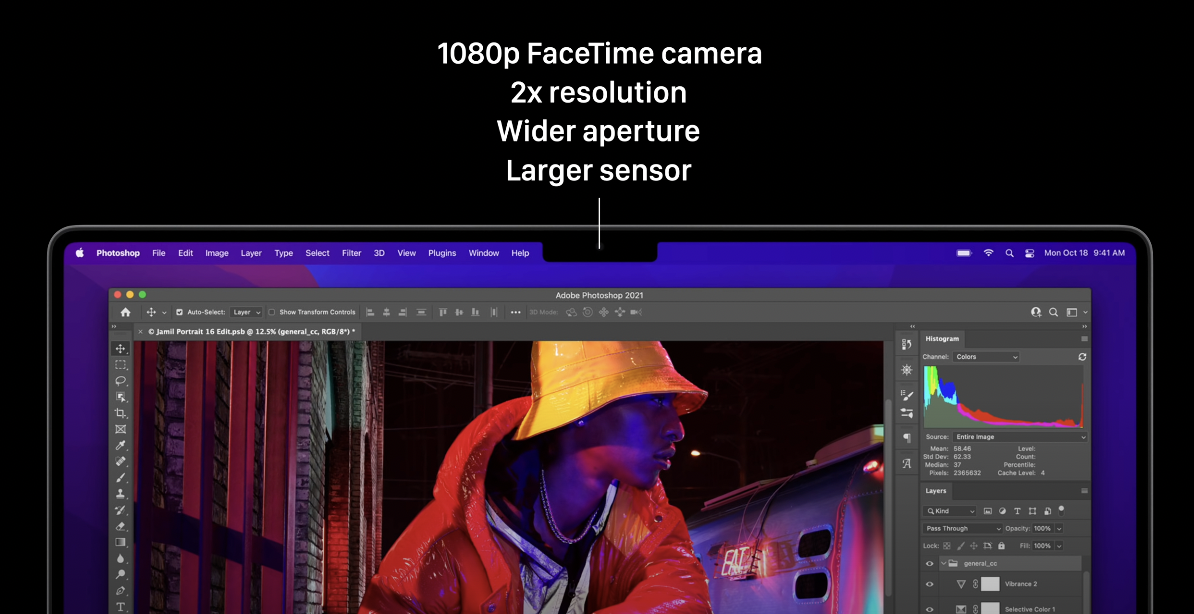
Task: Open the Fill dropdown arrow
Action: click(x=1059, y=546)
